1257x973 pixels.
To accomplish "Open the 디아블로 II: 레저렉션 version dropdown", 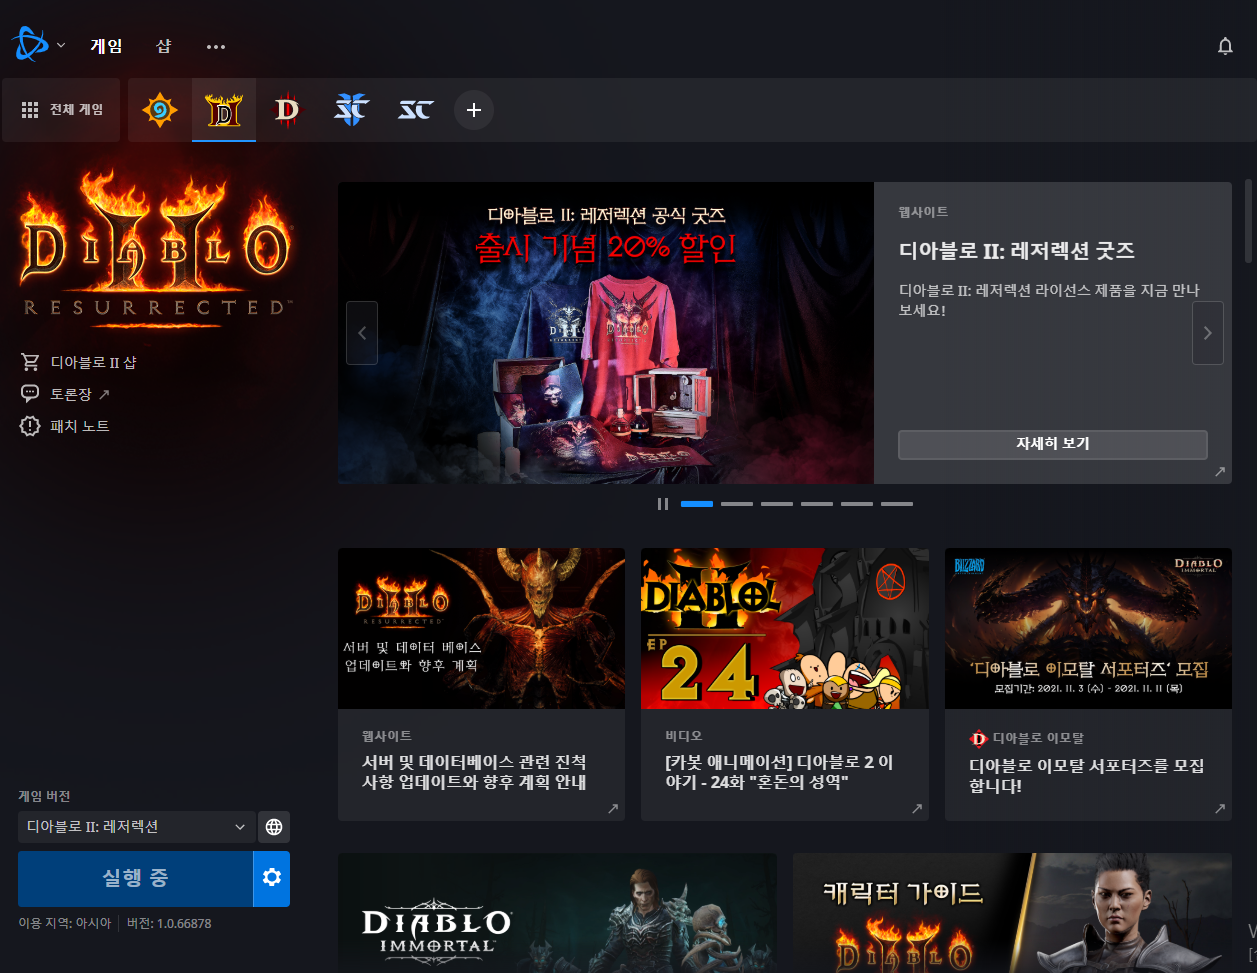I will 137,827.
